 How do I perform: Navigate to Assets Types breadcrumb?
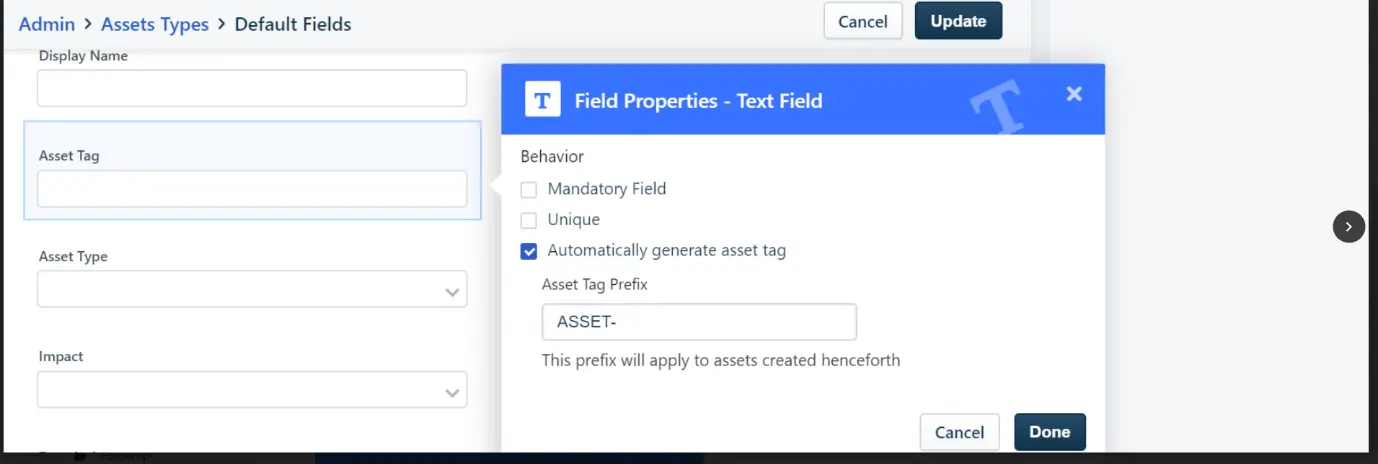pyautogui.click(x=155, y=23)
